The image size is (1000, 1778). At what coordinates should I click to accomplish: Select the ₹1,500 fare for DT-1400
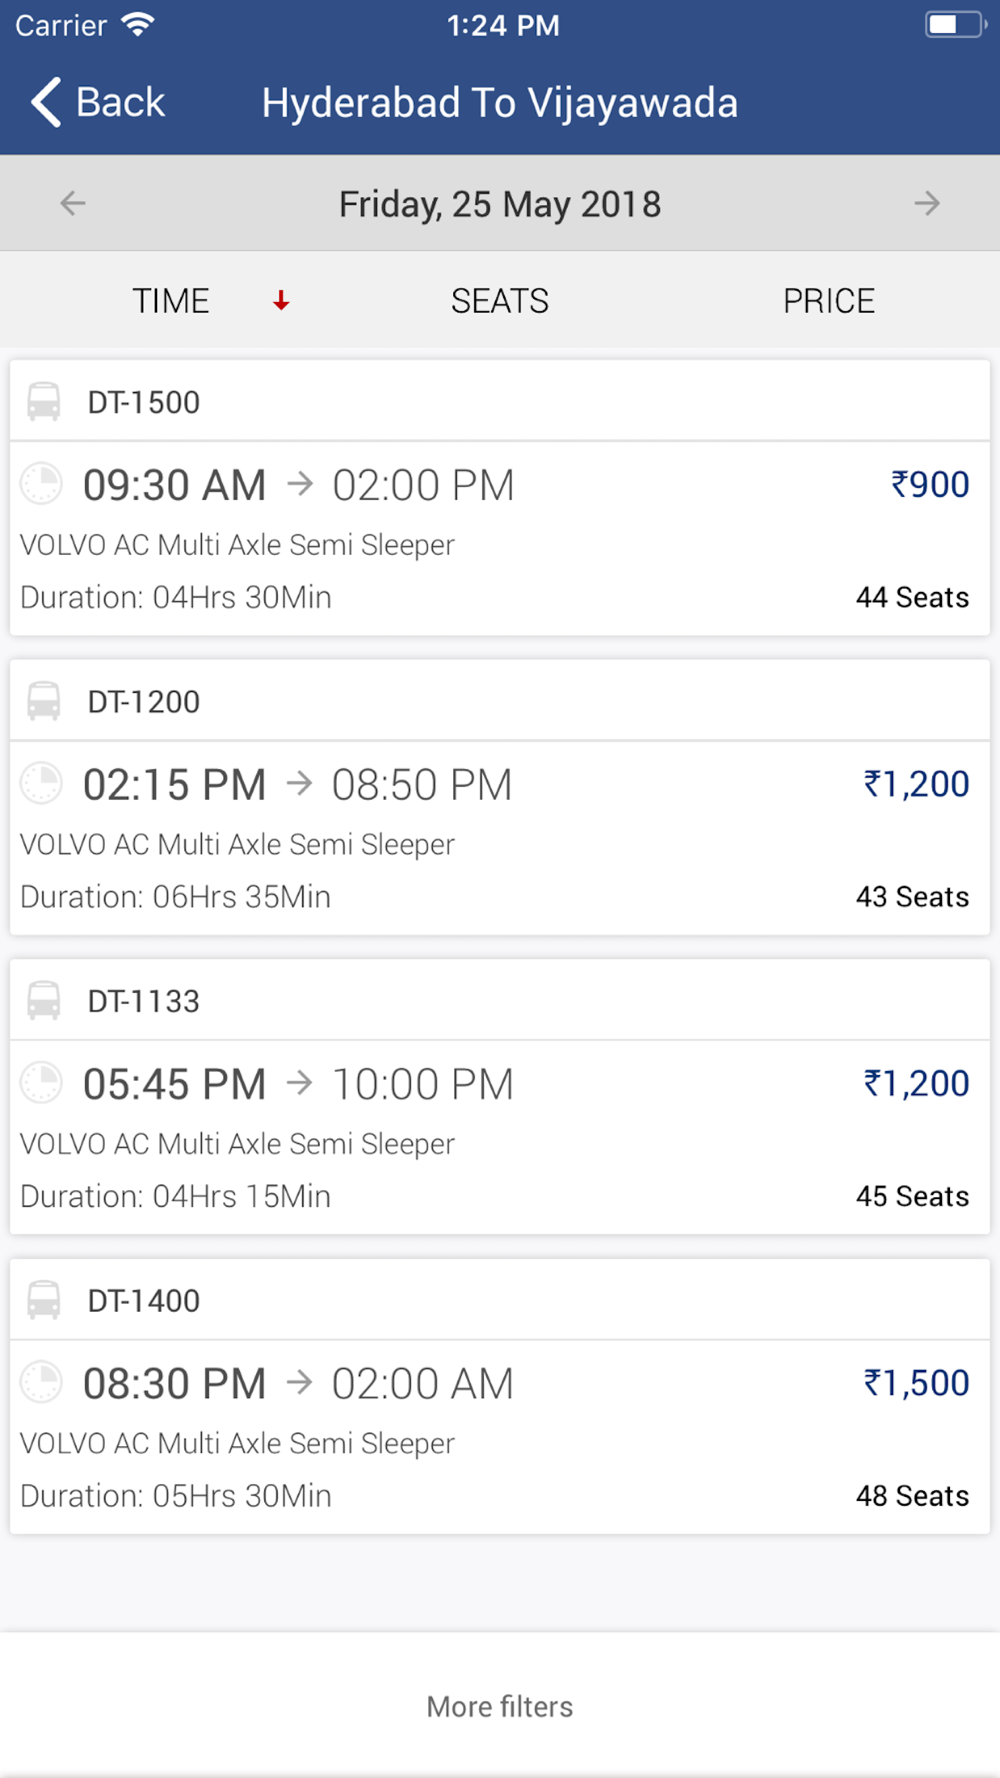916,1383
